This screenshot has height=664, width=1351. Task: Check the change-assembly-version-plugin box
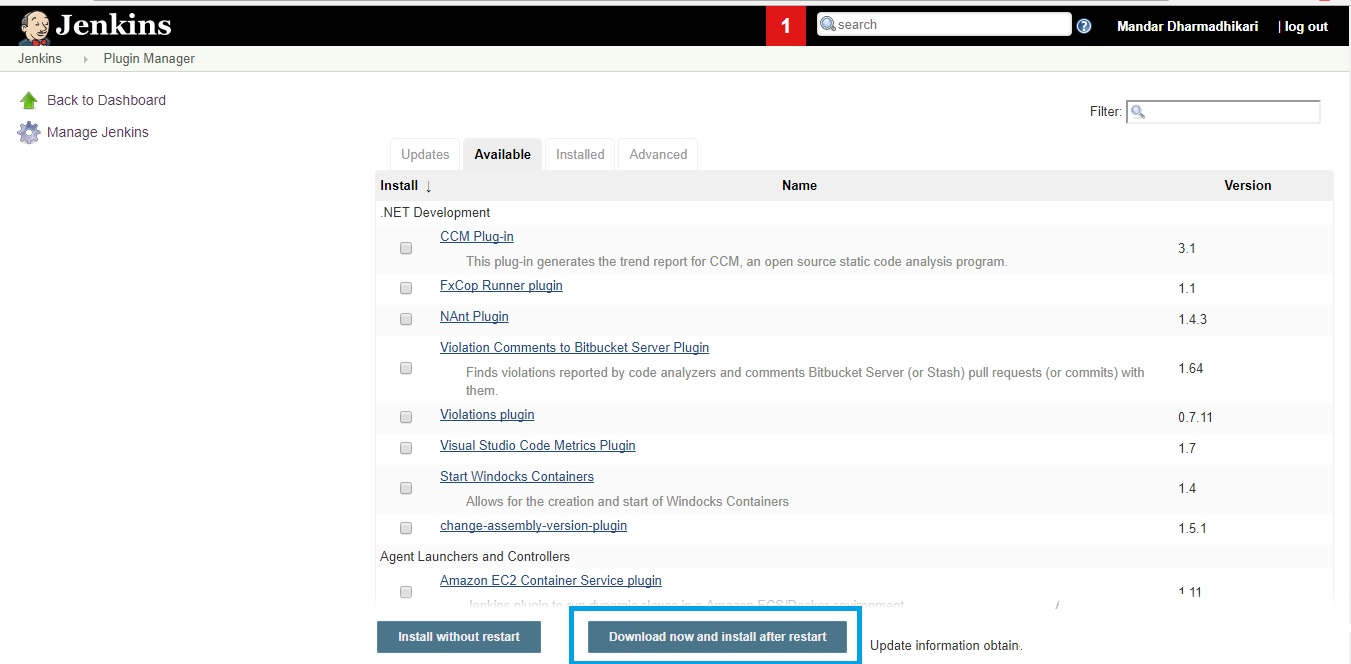406,528
